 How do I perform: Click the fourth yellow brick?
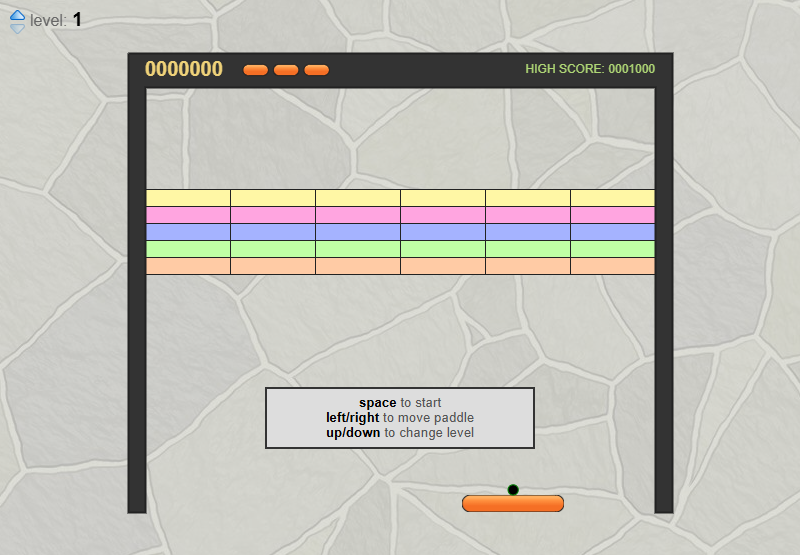443,198
